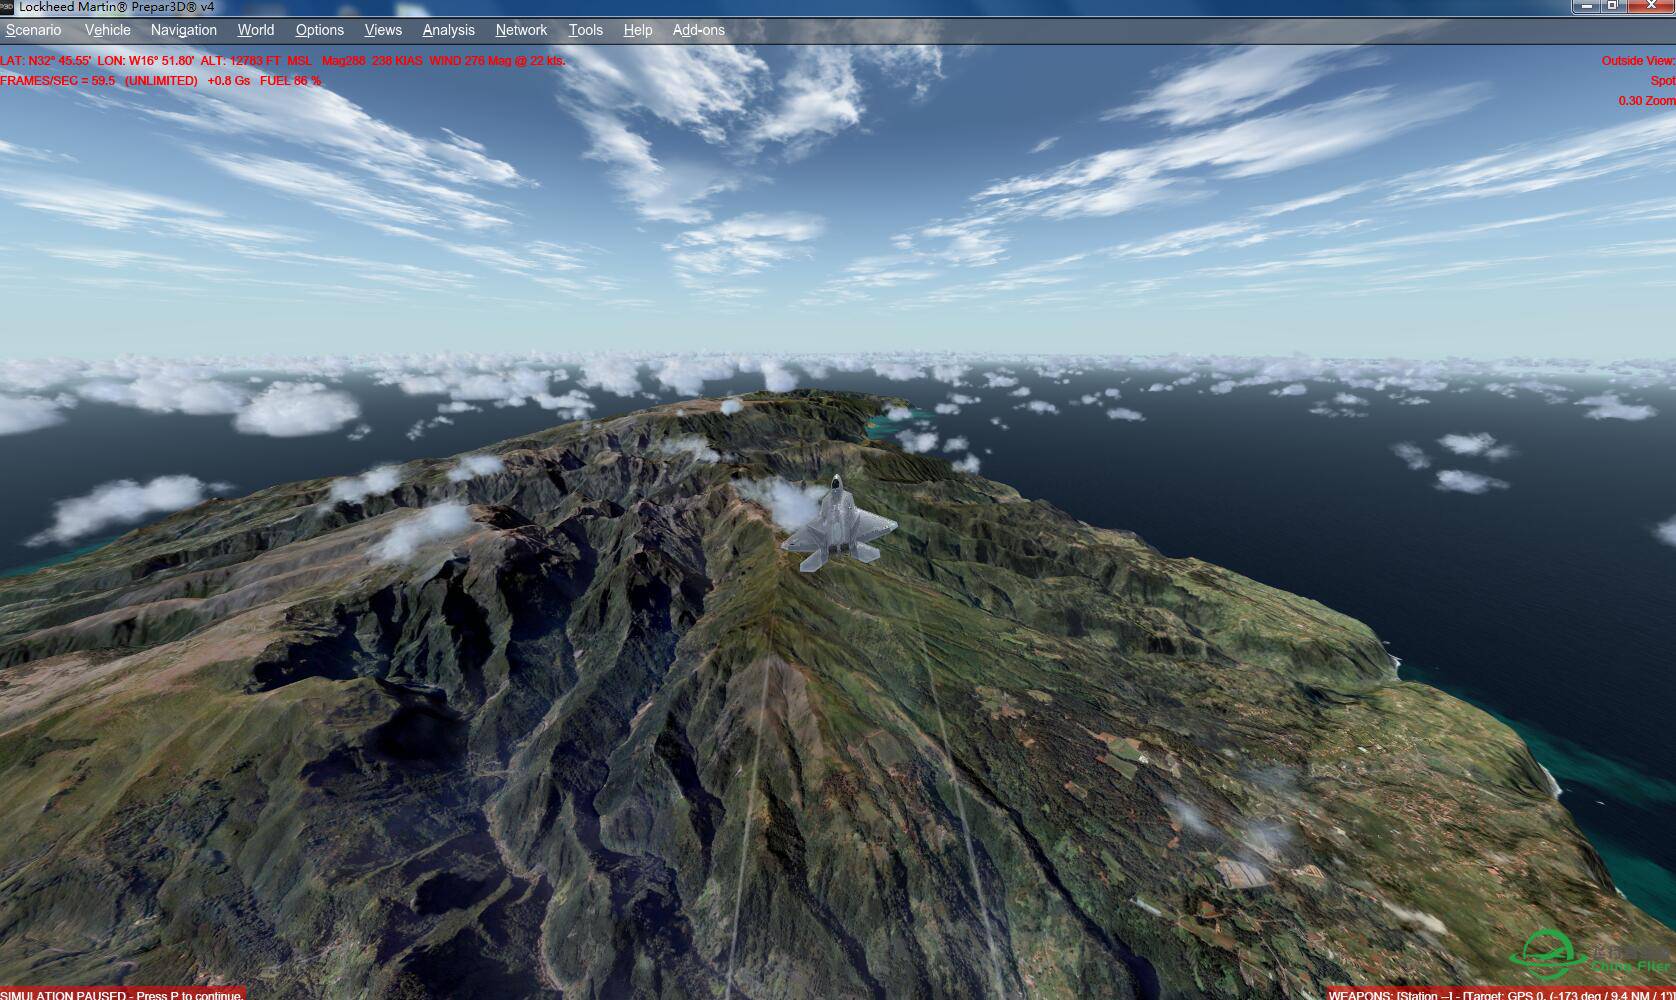Open the Tools menu
The image size is (1676, 1000).
click(585, 30)
